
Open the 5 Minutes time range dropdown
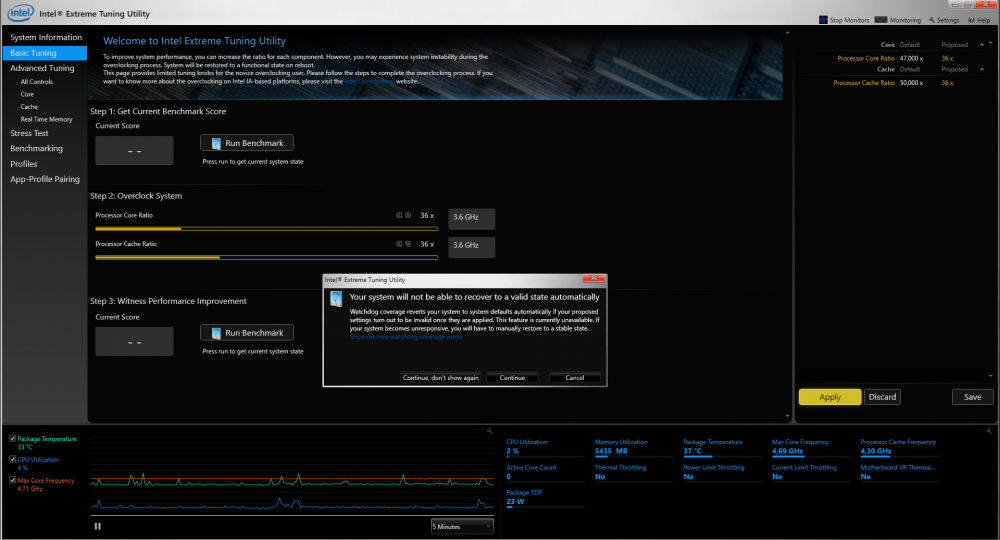(x=462, y=526)
